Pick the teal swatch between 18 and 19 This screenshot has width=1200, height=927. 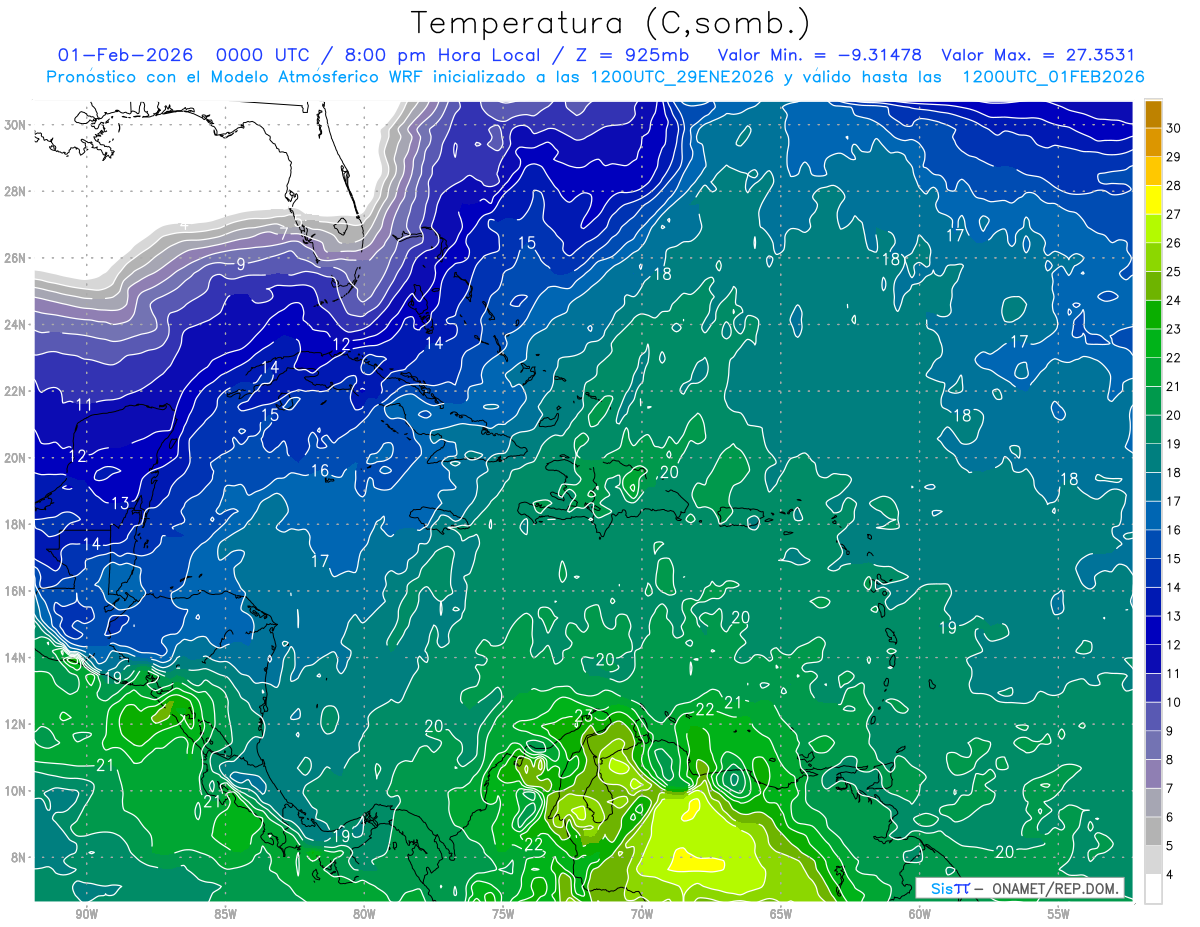1154,458
